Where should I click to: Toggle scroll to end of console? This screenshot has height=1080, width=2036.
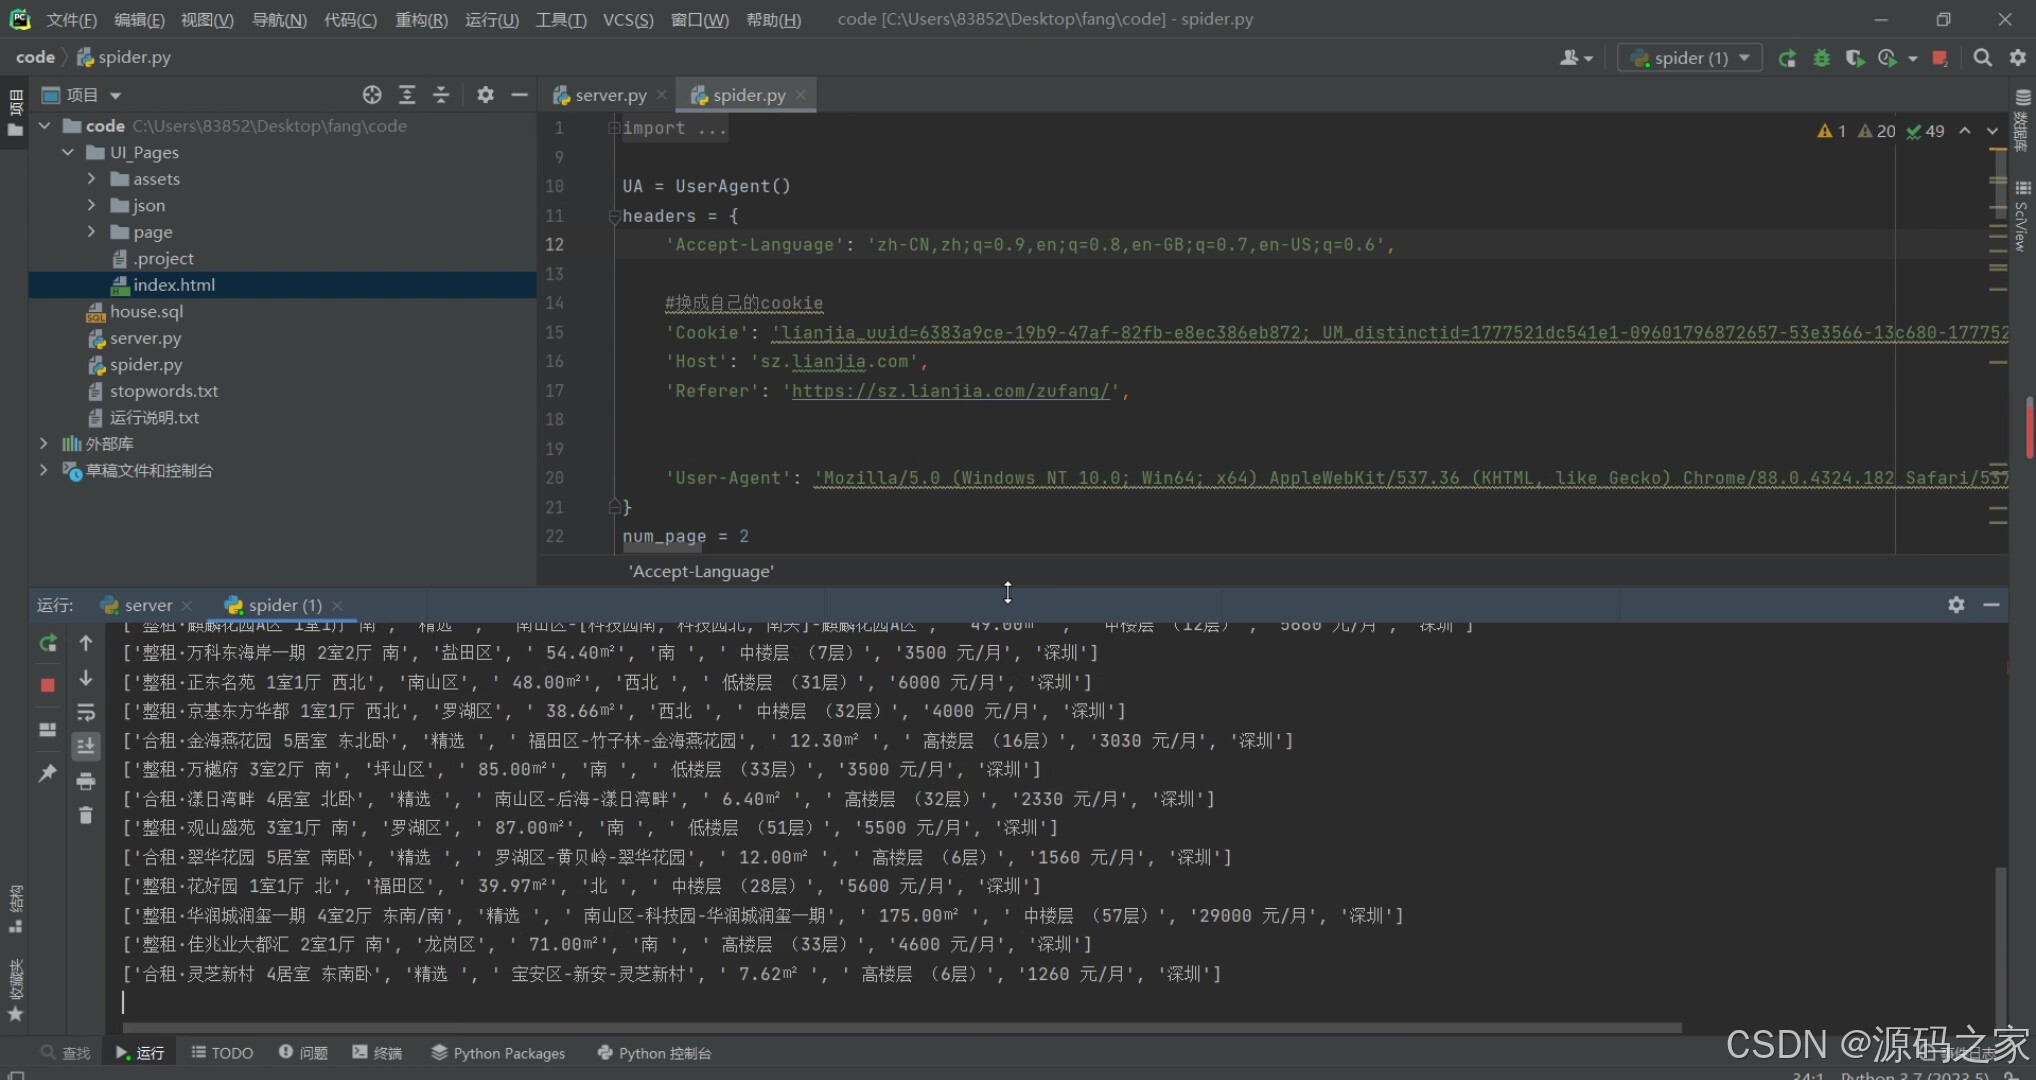click(86, 746)
